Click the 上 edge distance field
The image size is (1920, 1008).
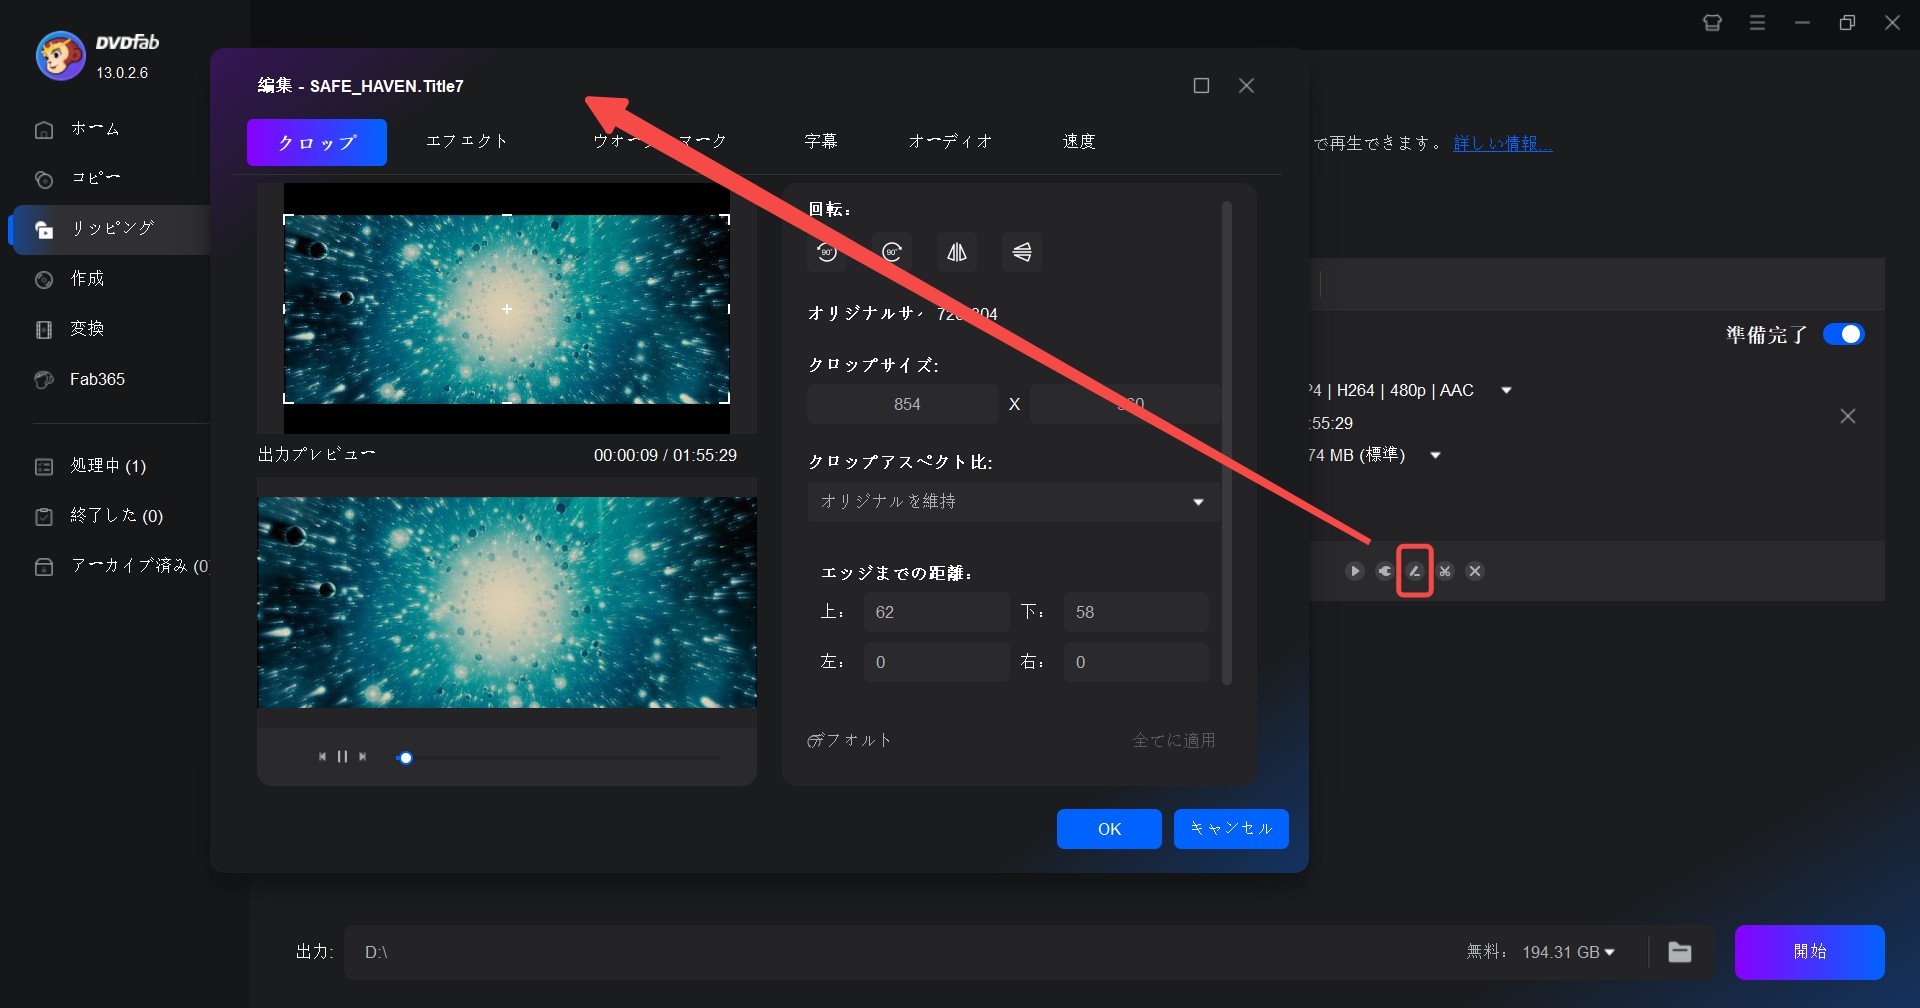coord(935,612)
